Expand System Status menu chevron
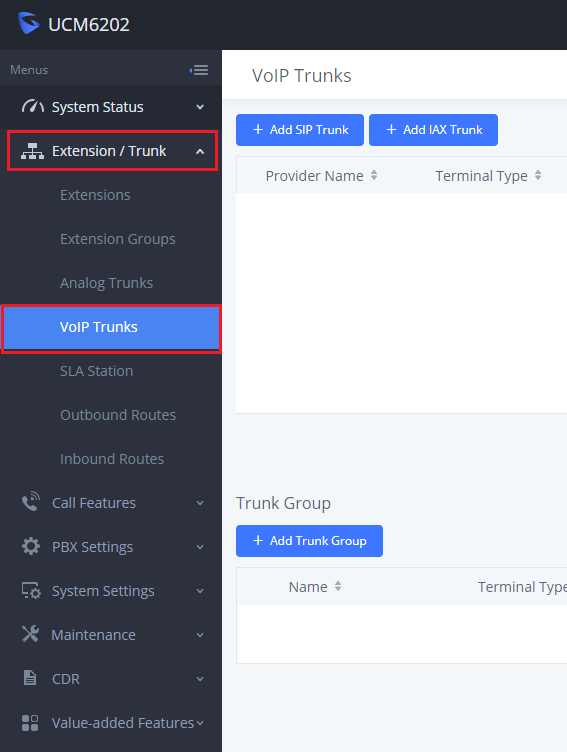This screenshot has width=567, height=752. click(200, 107)
